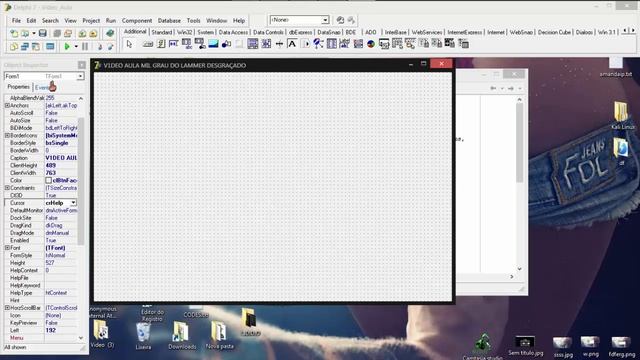Switch to the Properties tab
The image size is (640, 360).
pos(18,87)
